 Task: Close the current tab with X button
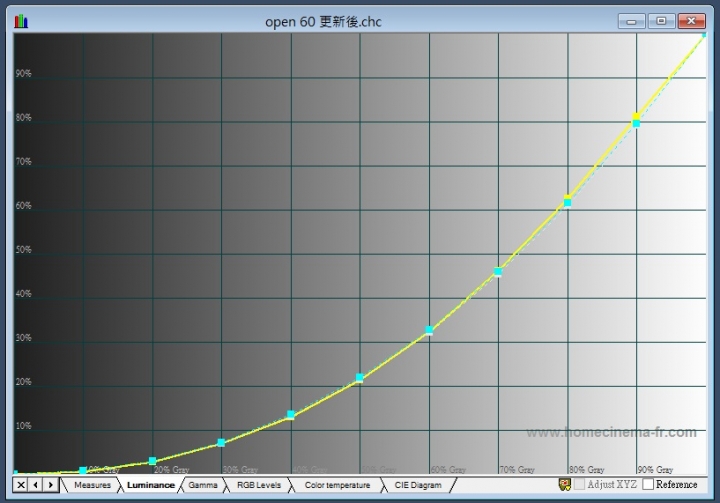click(x=21, y=485)
